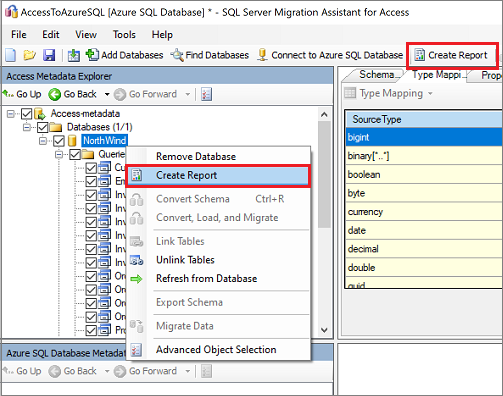
Task: Uncheck the first query checkbox starting with Cu
Action: 91,168
